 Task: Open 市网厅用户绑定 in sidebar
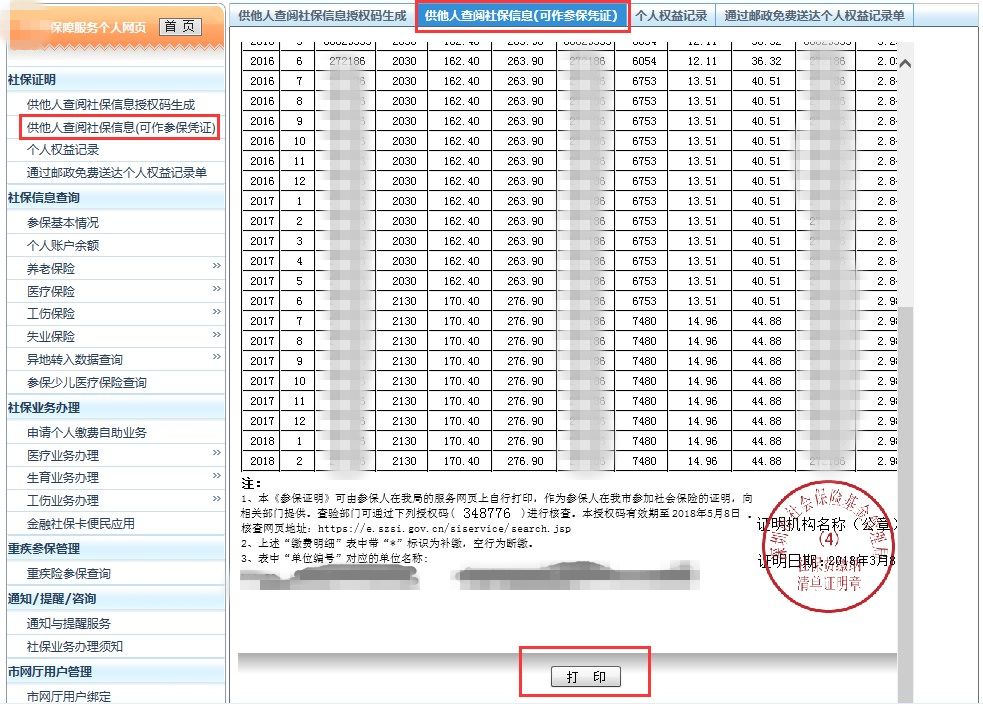68,696
